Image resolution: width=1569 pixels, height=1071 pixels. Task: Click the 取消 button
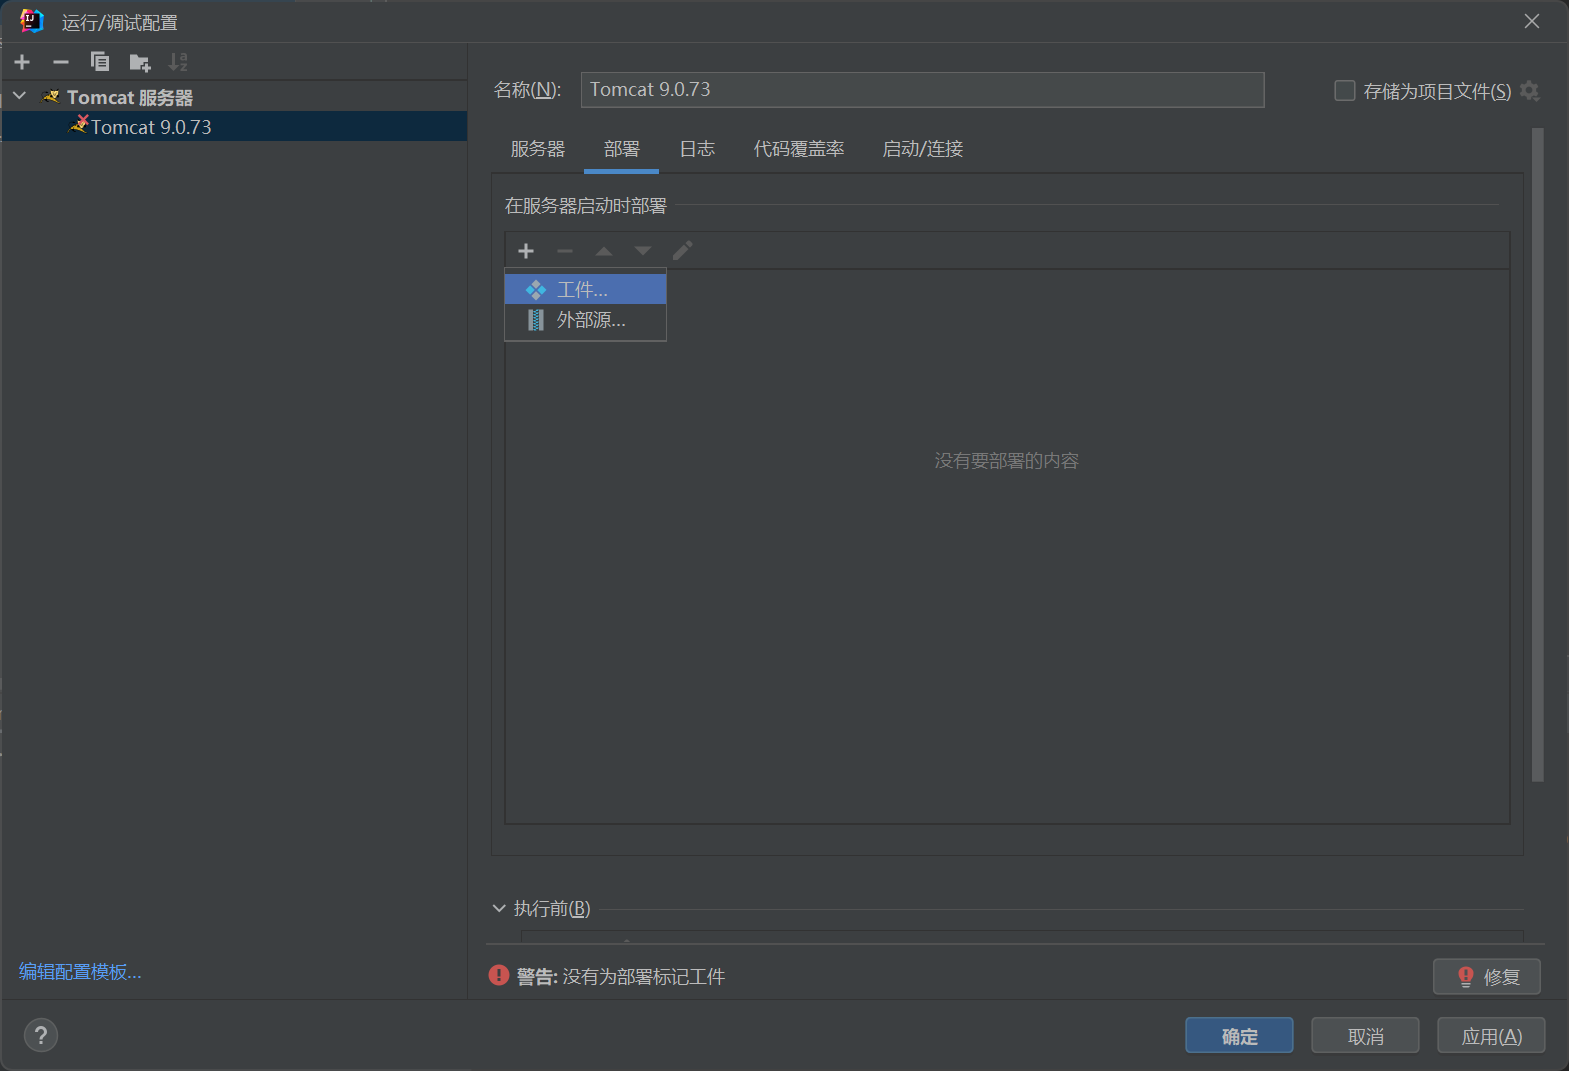point(1365,1036)
